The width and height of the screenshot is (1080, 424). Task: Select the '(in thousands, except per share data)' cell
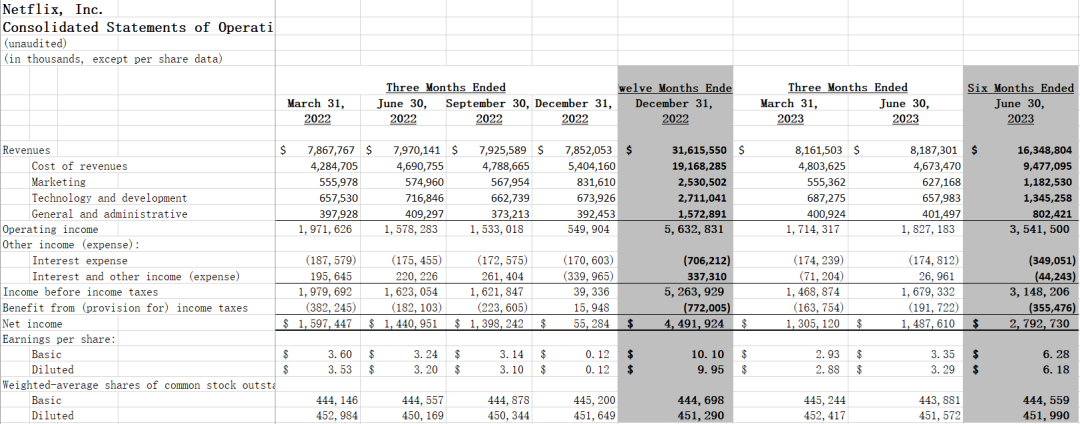pos(114,59)
